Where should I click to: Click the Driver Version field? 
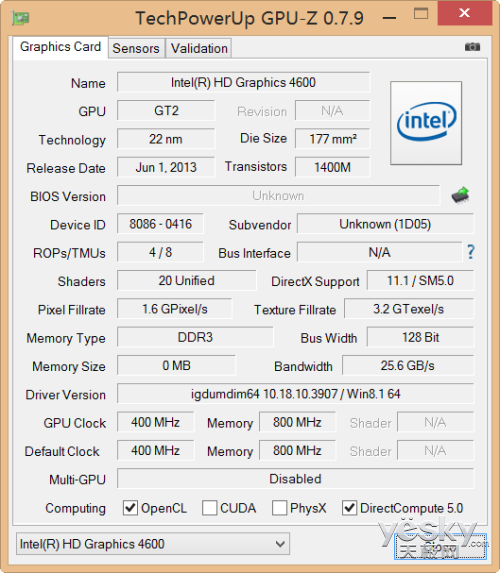[x=295, y=394]
